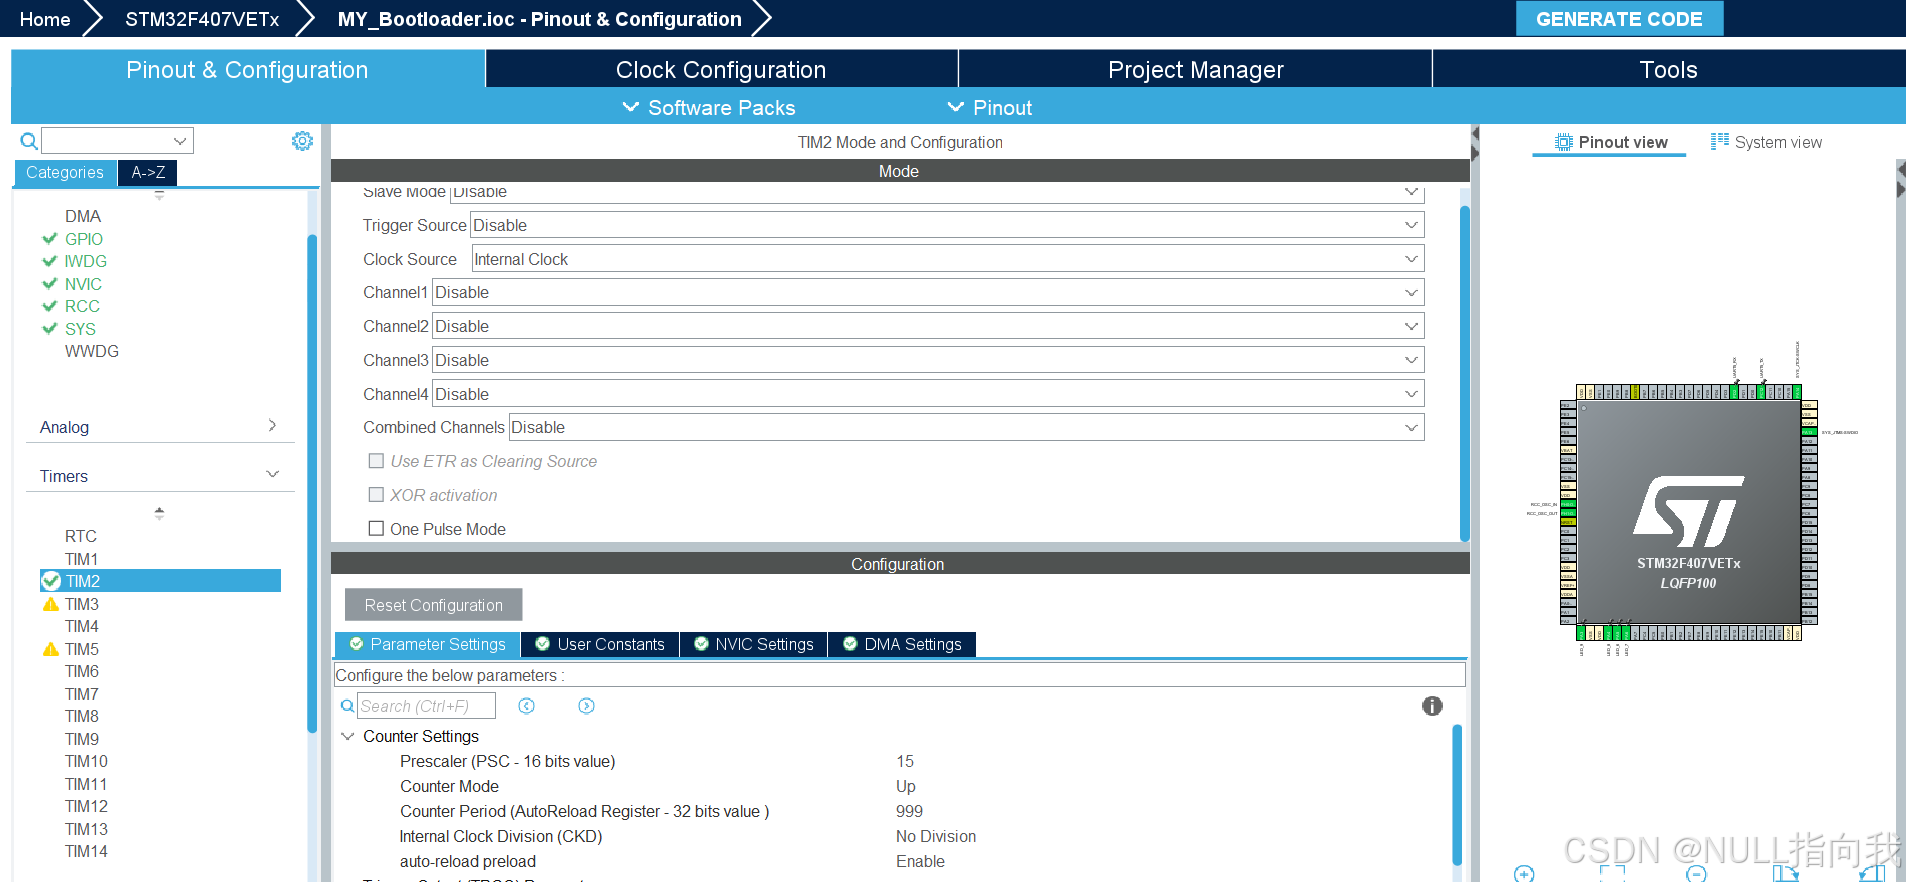Click the zoom in icon below pinout
The image size is (1906, 882).
(1524, 874)
